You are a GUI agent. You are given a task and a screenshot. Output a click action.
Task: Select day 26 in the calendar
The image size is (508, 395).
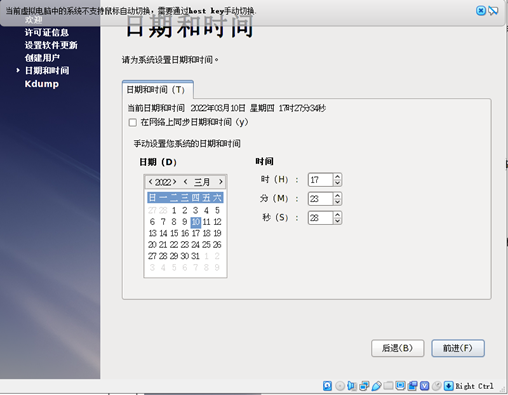(217, 245)
